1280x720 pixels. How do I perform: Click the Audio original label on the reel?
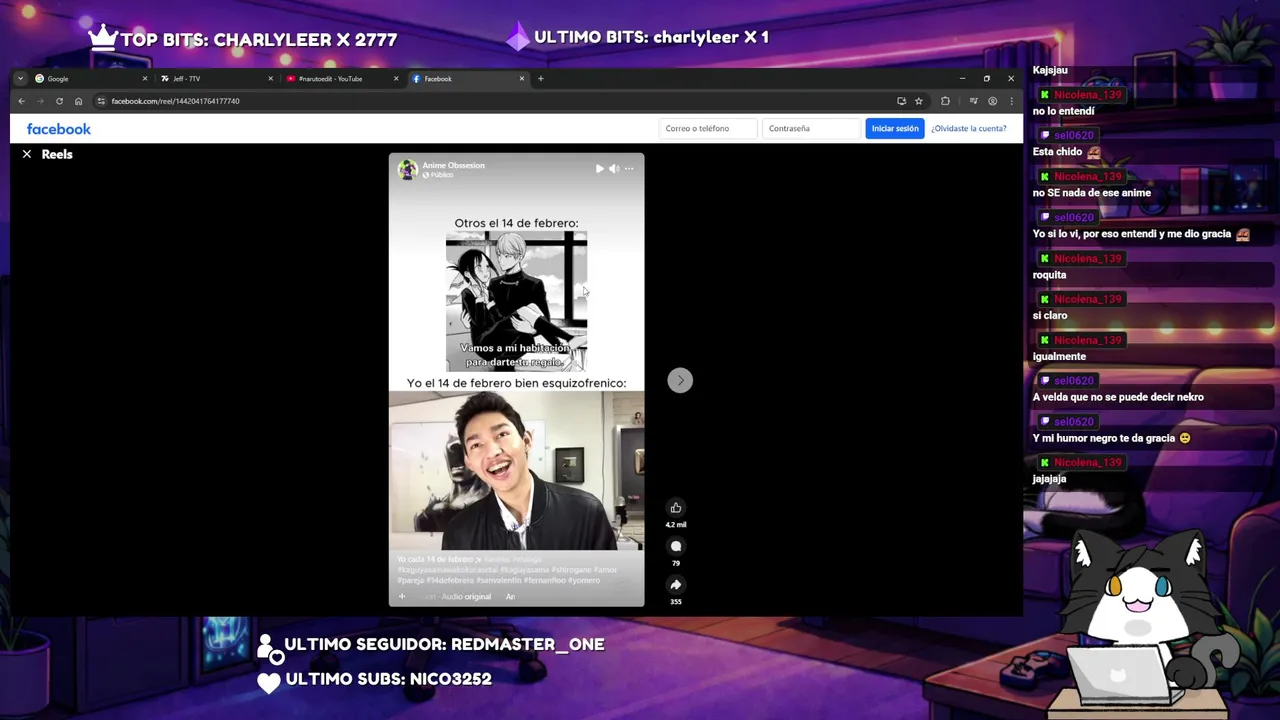tap(466, 597)
